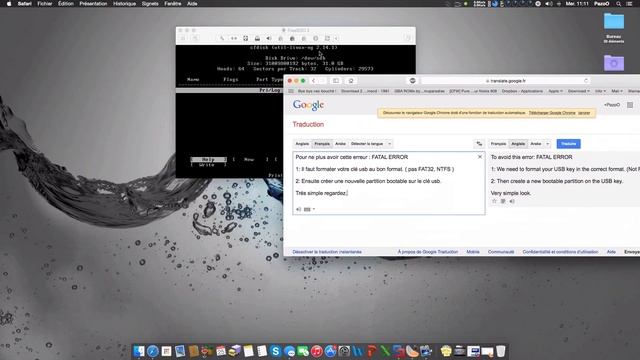
Task: Open the menu bar volume control
Action: tap(549, 4)
